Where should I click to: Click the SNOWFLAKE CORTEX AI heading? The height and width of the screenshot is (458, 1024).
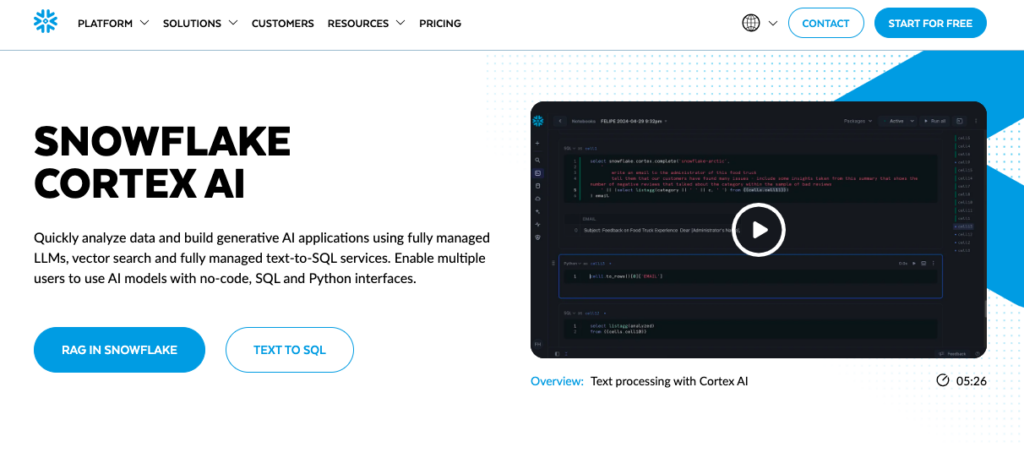tap(163, 162)
